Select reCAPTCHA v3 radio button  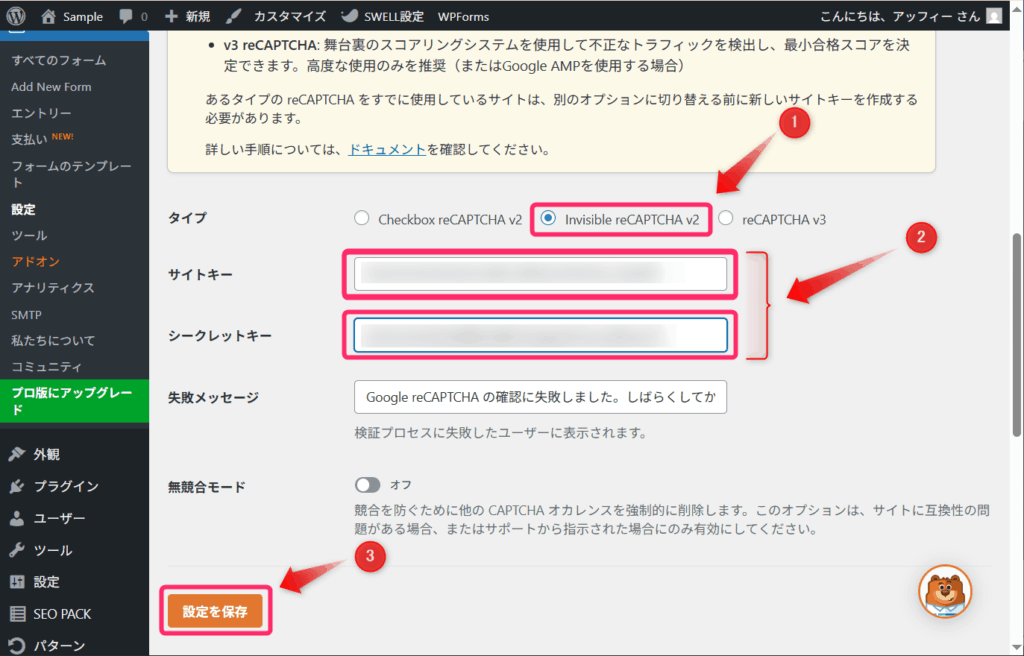(726, 218)
